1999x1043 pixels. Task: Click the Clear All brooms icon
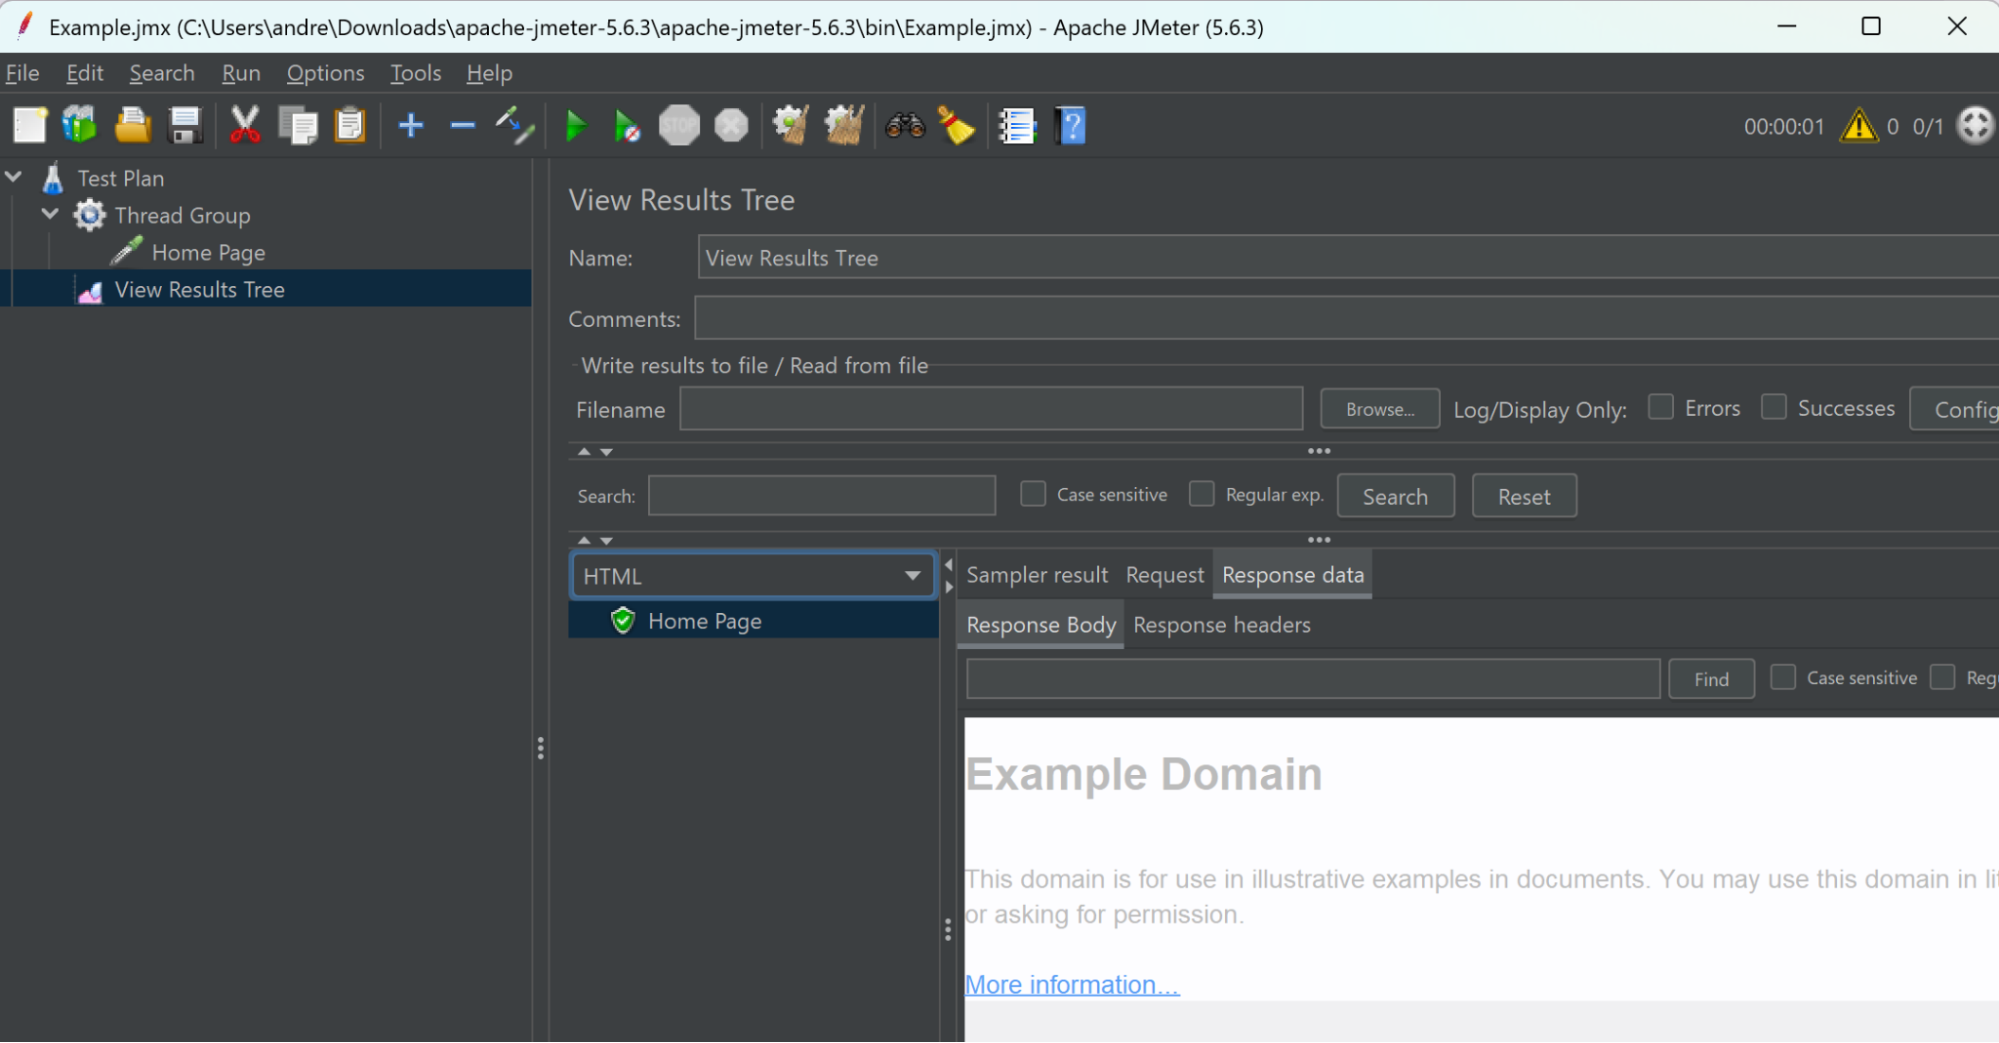[x=844, y=126]
